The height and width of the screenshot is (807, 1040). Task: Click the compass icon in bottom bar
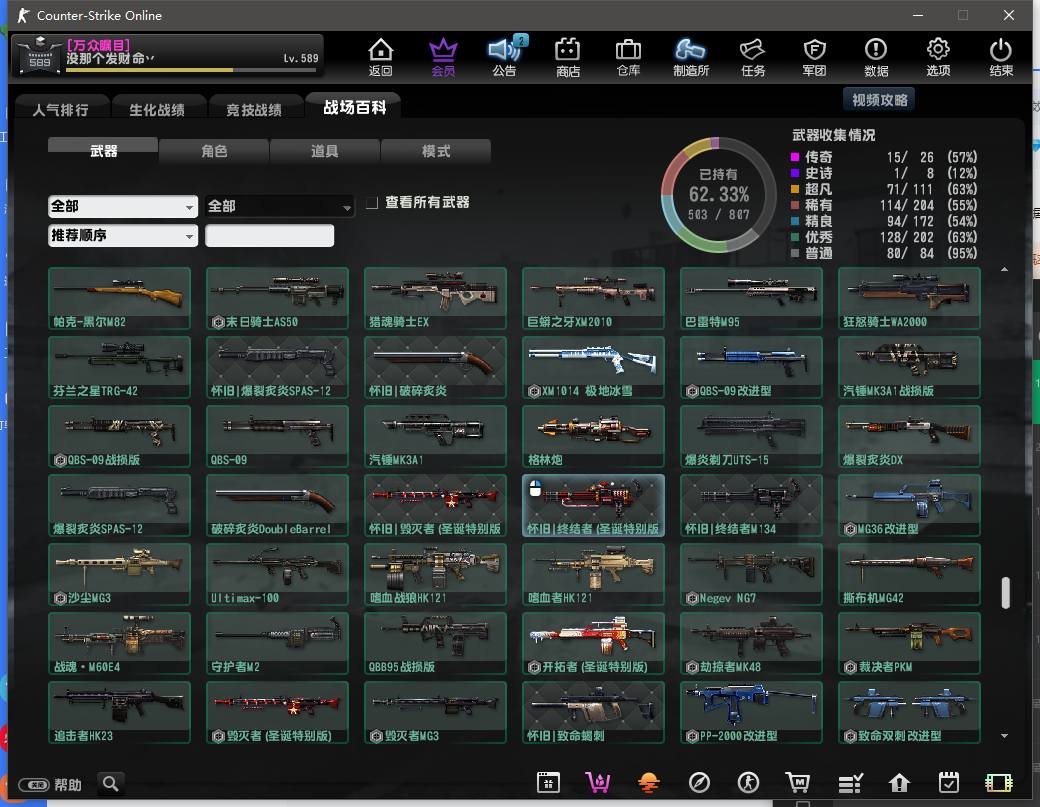click(x=699, y=782)
